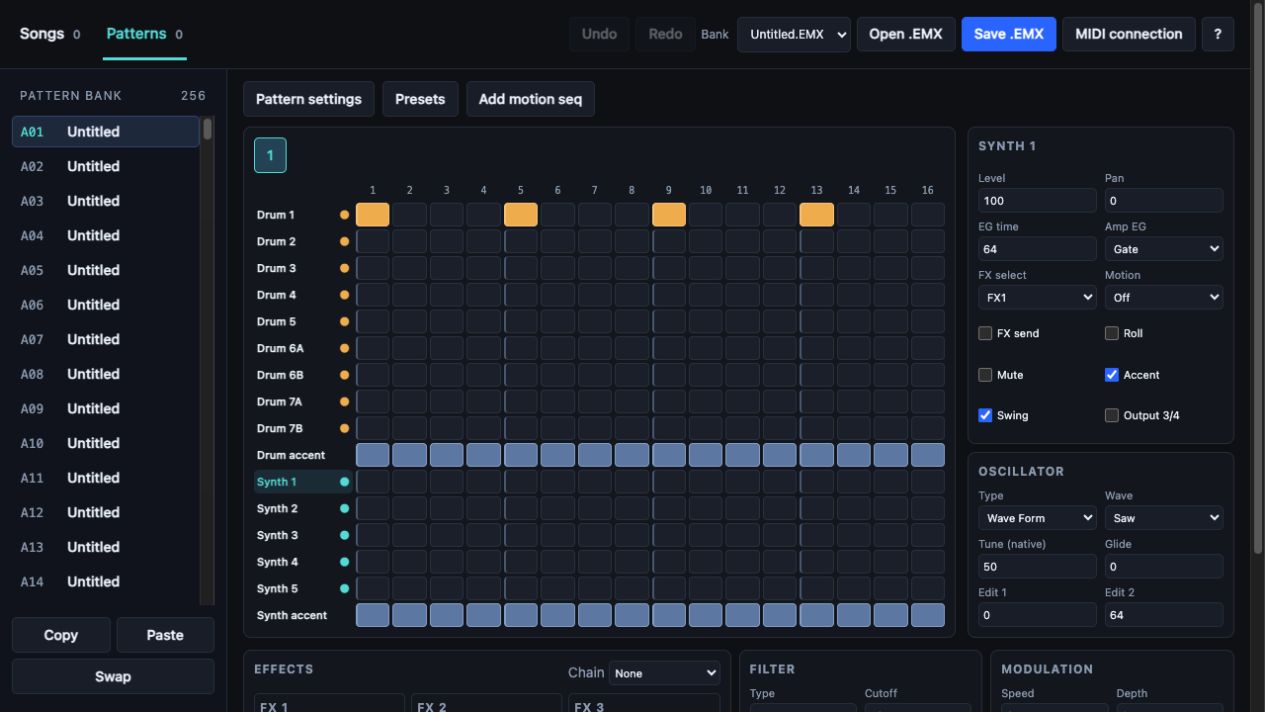Select pattern A02 Untitled

coord(106,166)
